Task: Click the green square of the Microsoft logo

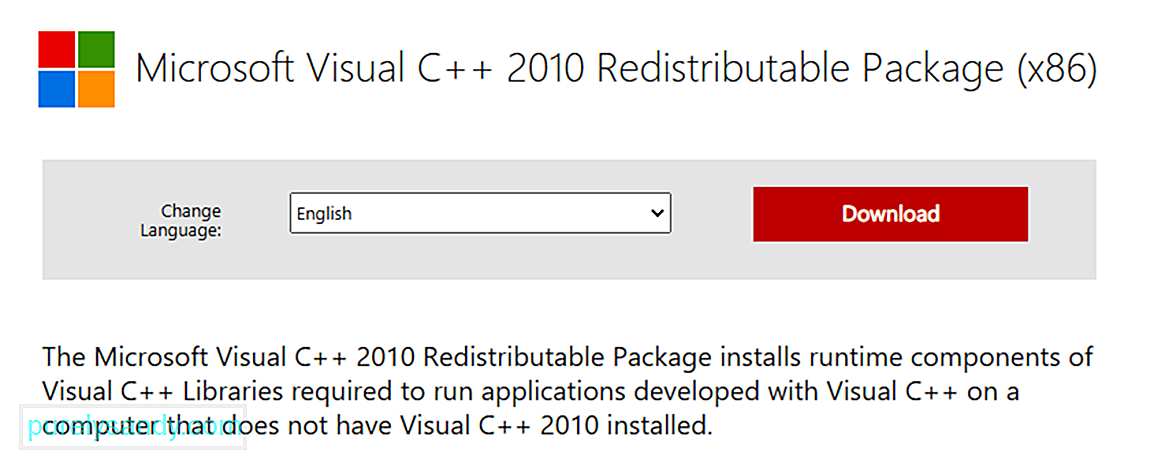Action: coord(96,49)
